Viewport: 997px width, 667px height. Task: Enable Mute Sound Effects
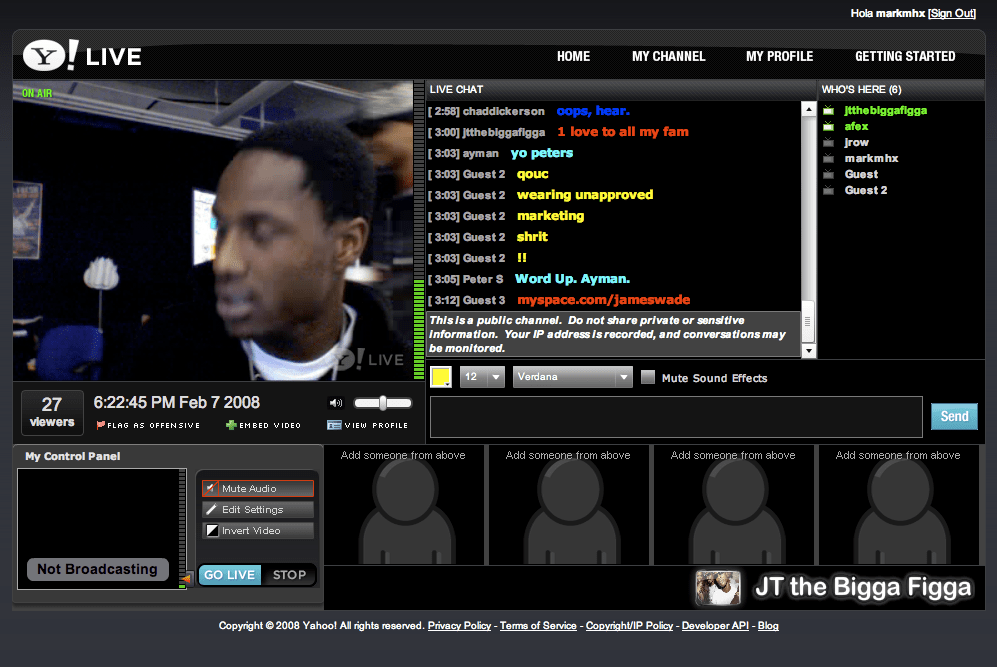647,378
